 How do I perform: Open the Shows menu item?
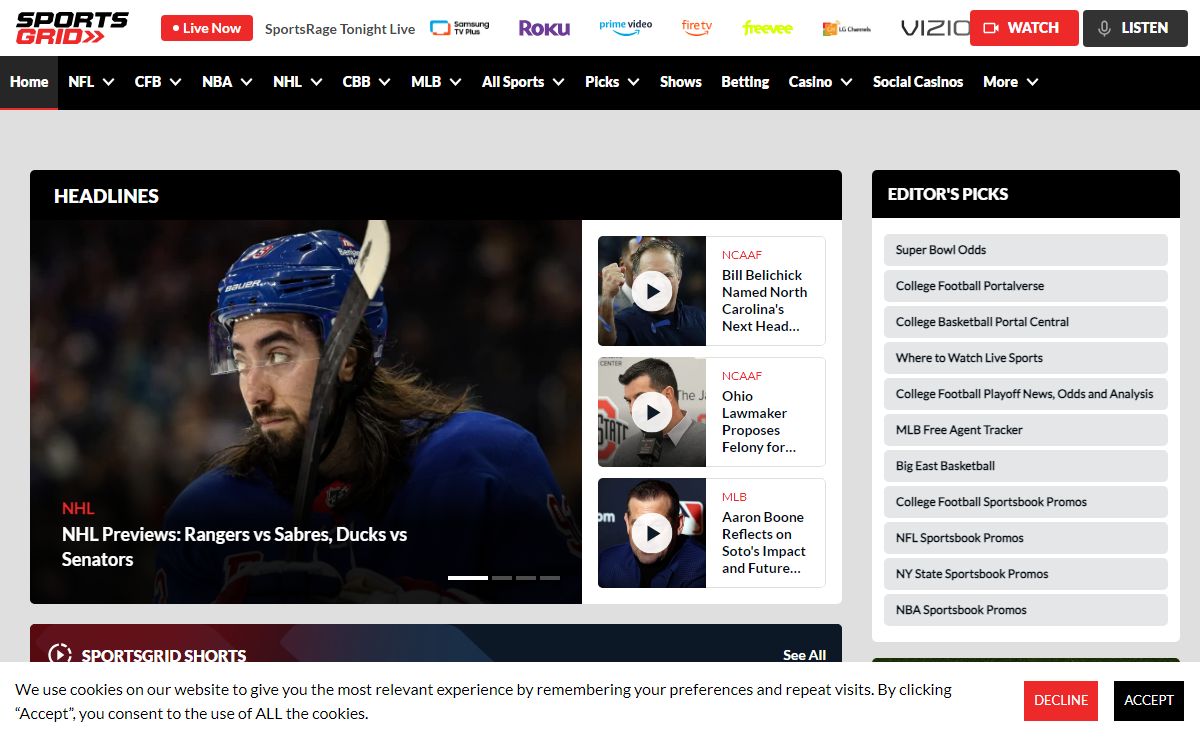click(681, 82)
